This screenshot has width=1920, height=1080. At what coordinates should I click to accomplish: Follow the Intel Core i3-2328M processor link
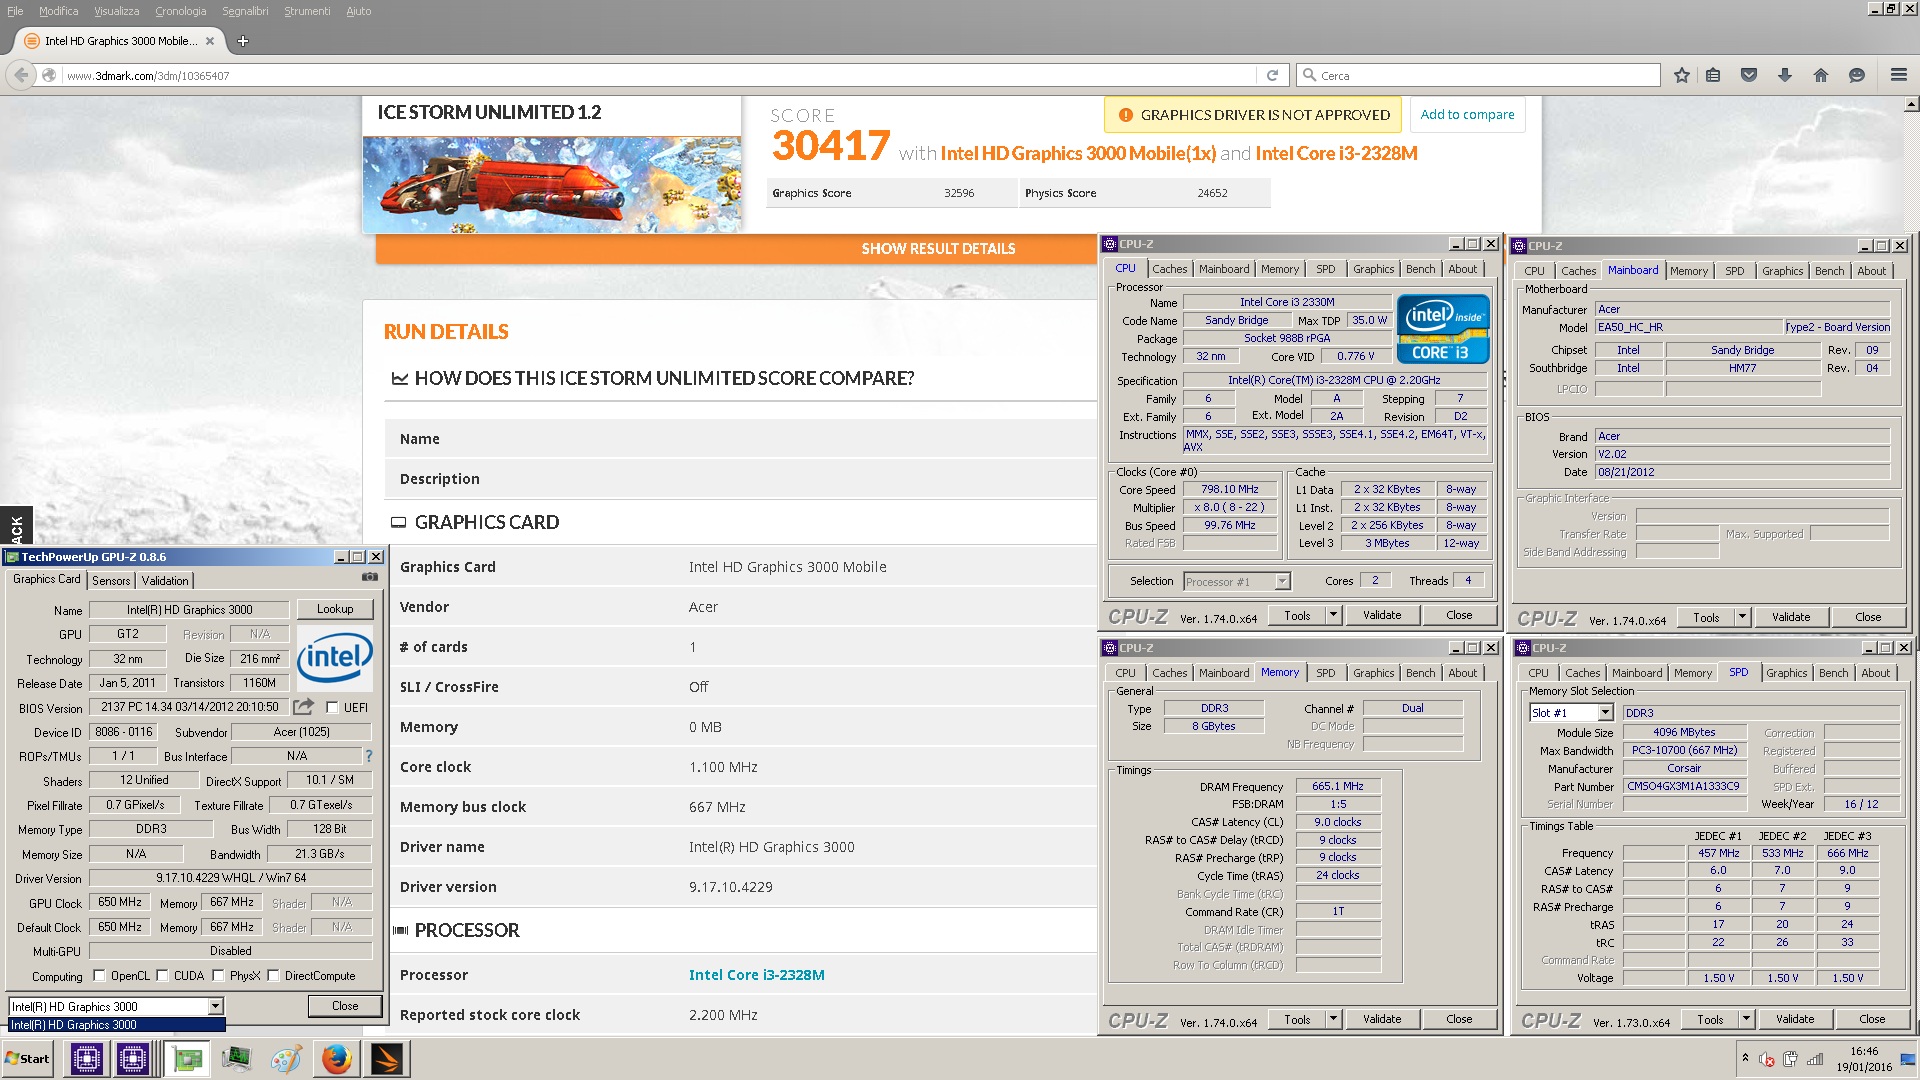[756, 975]
